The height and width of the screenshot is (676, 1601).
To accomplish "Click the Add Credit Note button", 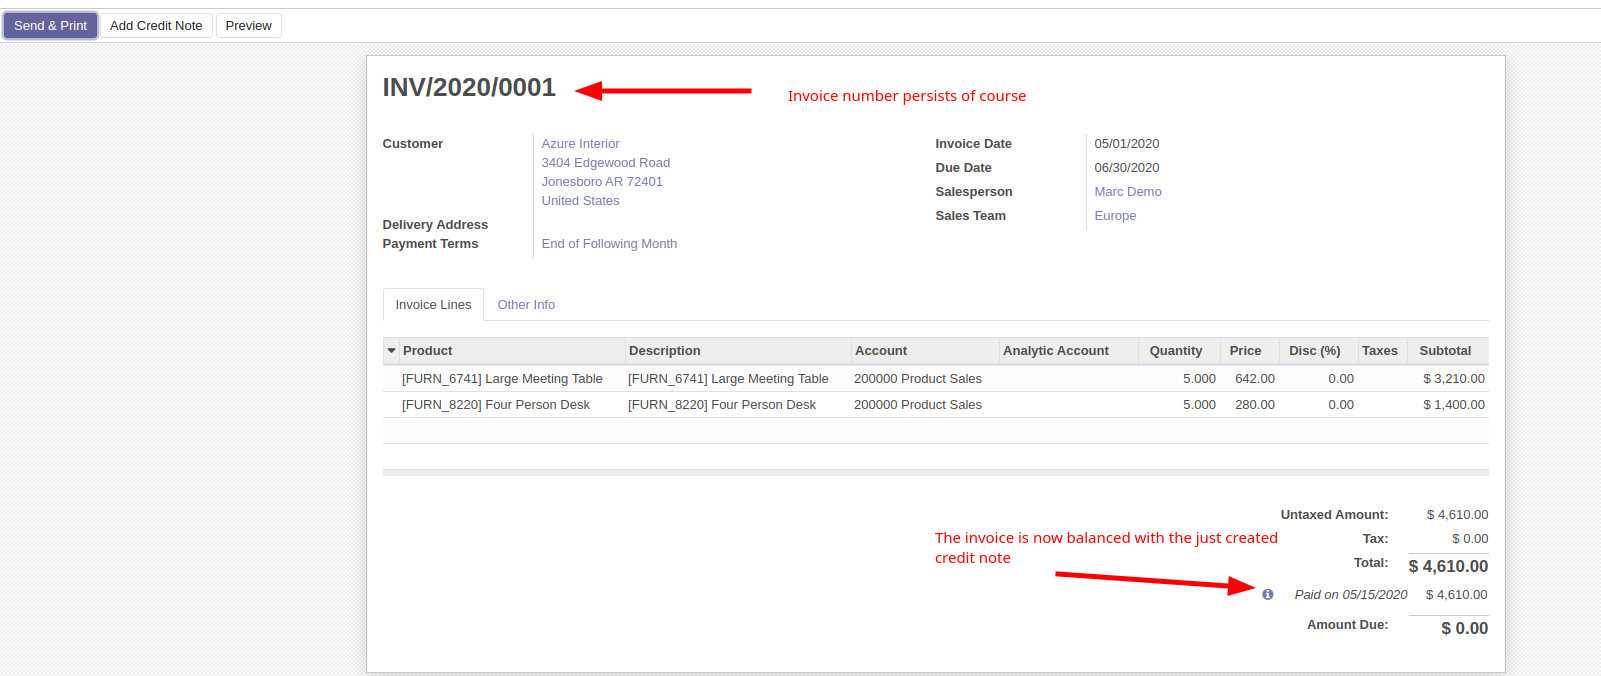I will tap(156, 26).
